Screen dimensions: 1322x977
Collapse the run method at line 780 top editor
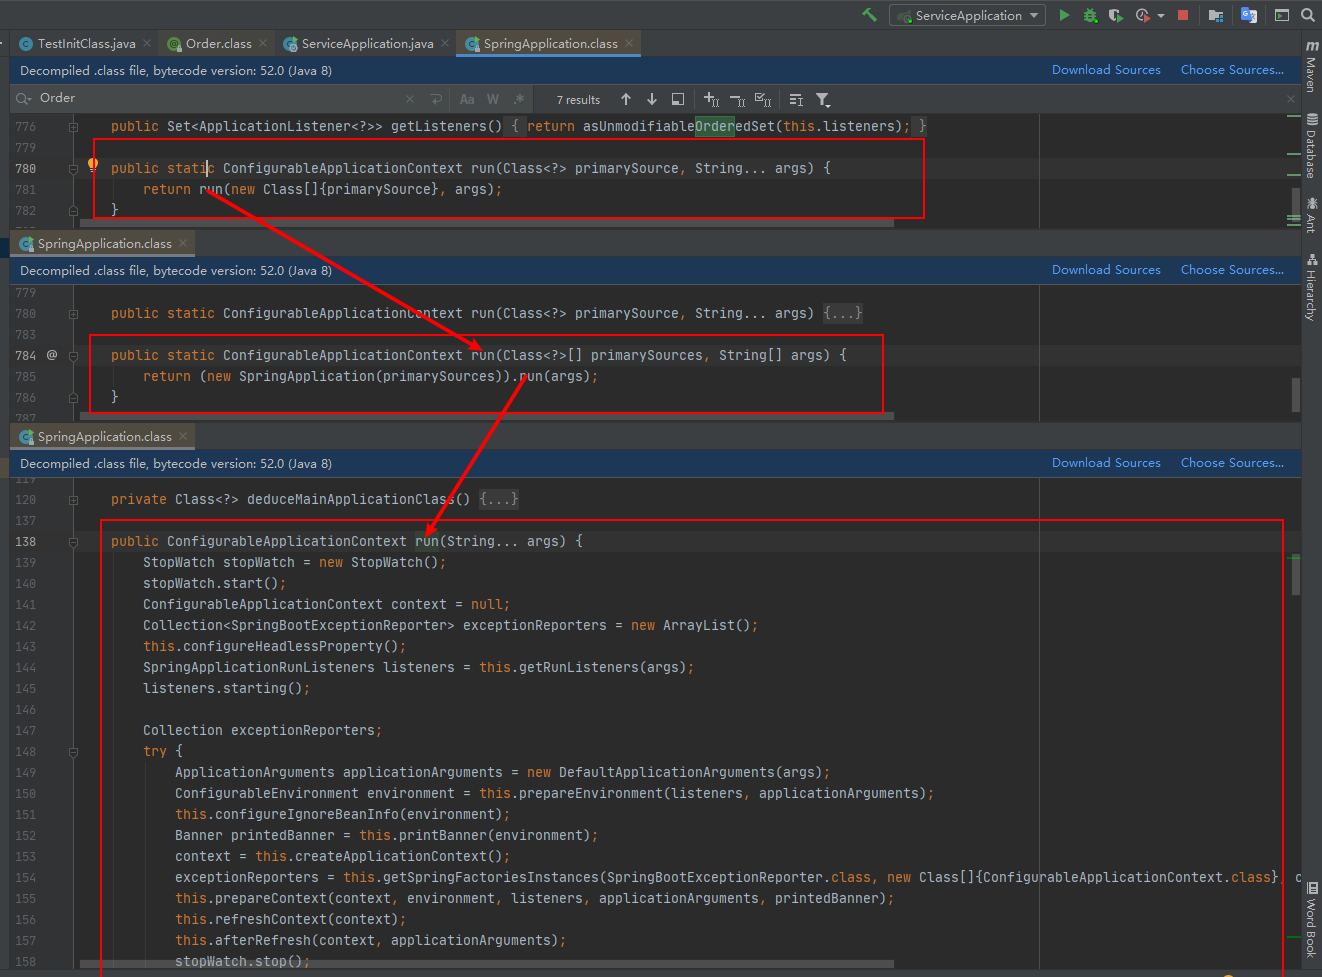click(73, 169)
